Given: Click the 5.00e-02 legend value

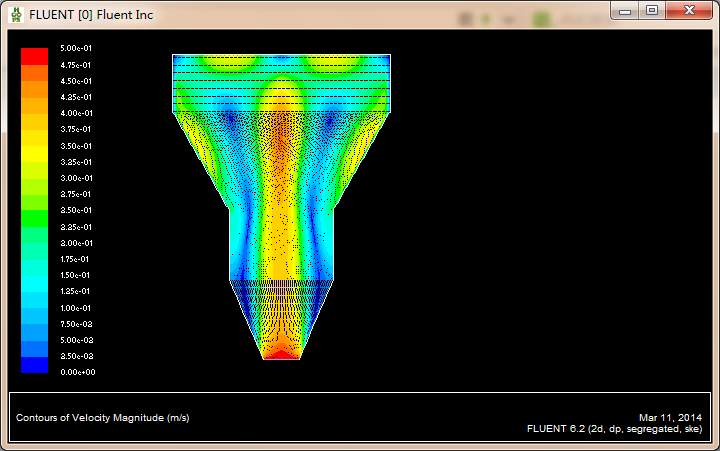Looking at the screenshot, I should pos(76,340).
